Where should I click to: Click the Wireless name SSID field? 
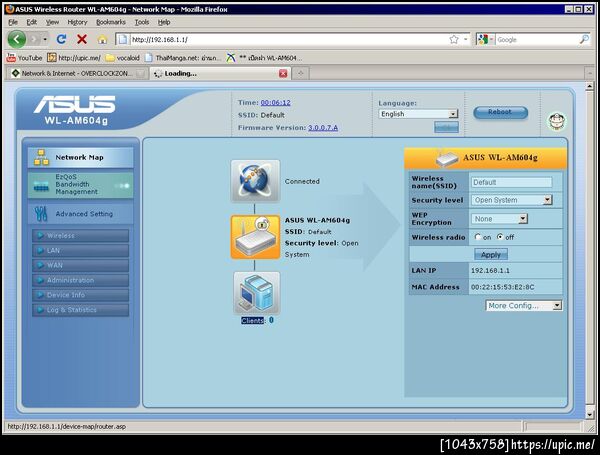point(511,182)
